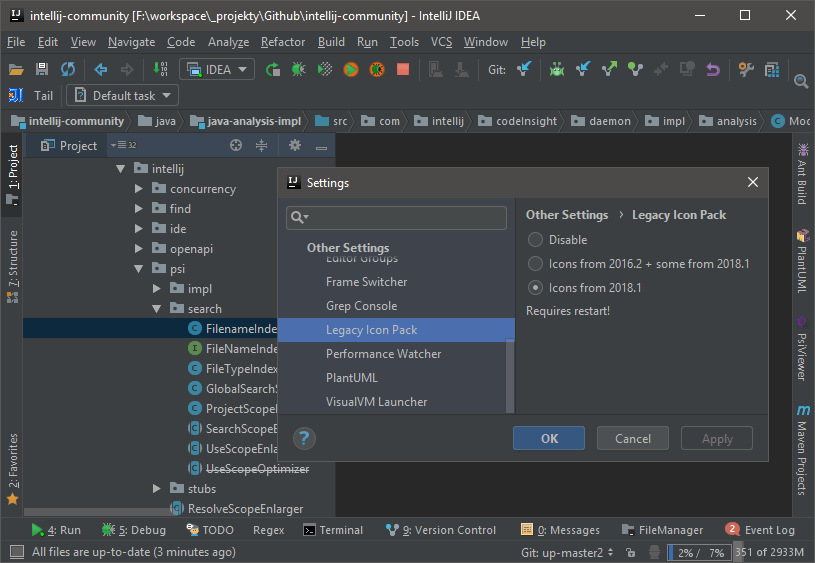Click the tool windows toggle icon in status bar
Viewport: 815px width, 563px height.
point(17,552)
